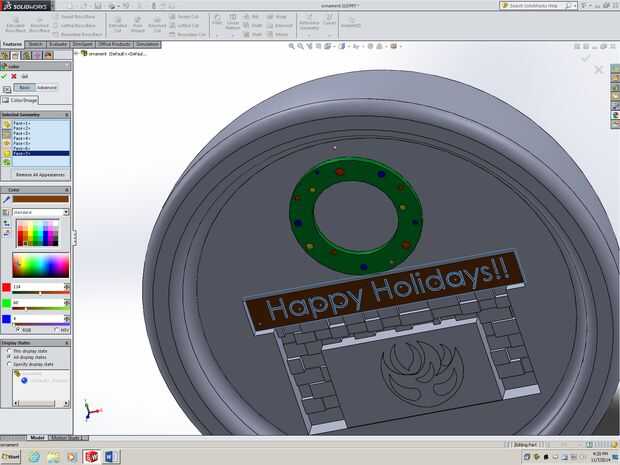Collapse the Color section

pyautogui.click(x=66, y=190)
